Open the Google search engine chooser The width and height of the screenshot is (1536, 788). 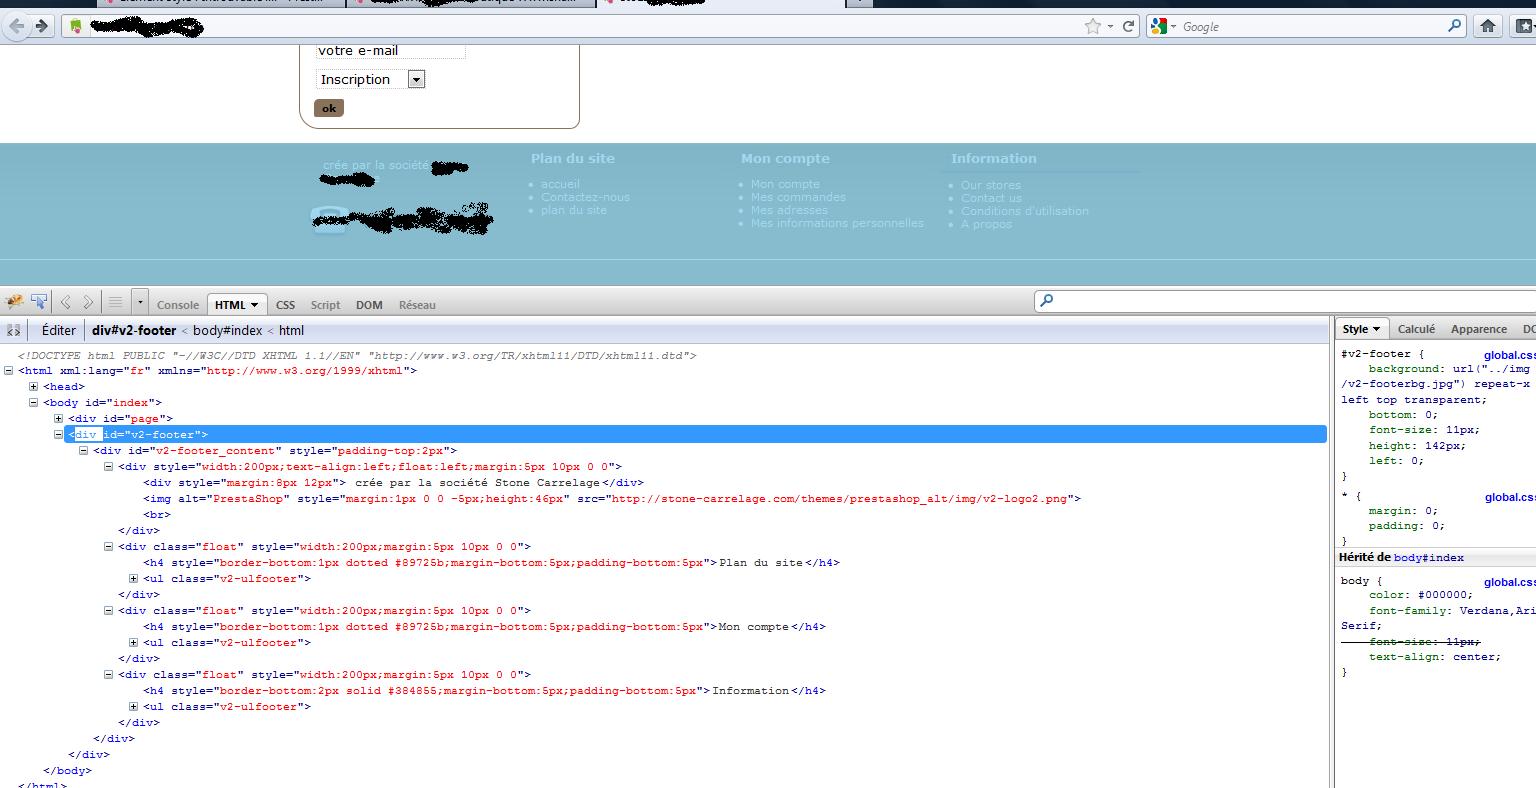pyautogui.click(x=1163, y=27)
